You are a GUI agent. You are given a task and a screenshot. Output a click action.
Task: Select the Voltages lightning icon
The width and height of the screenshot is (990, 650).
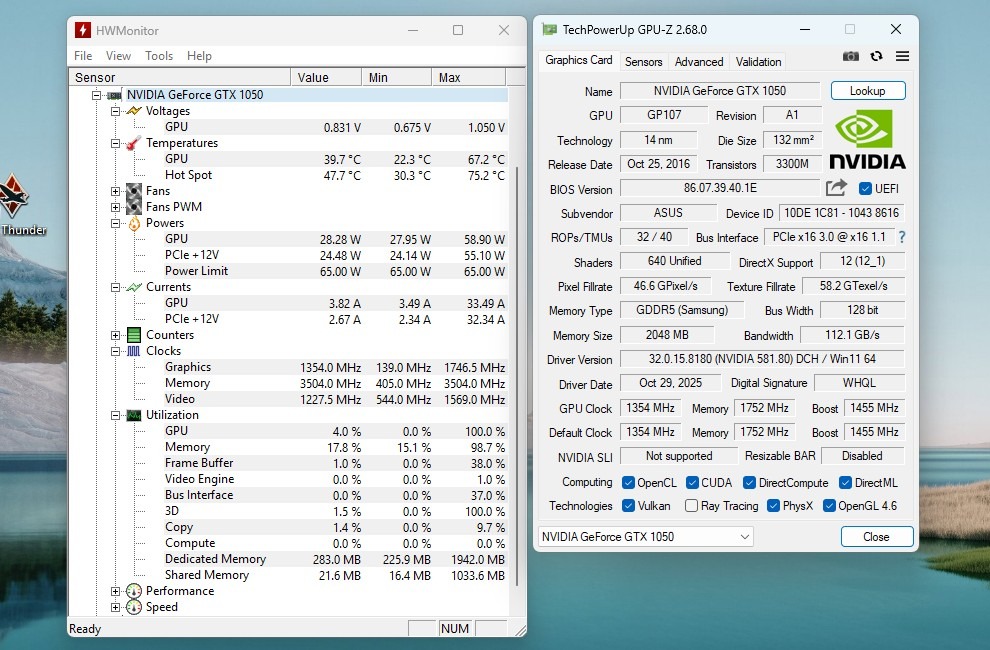click(x=134, y=111)
